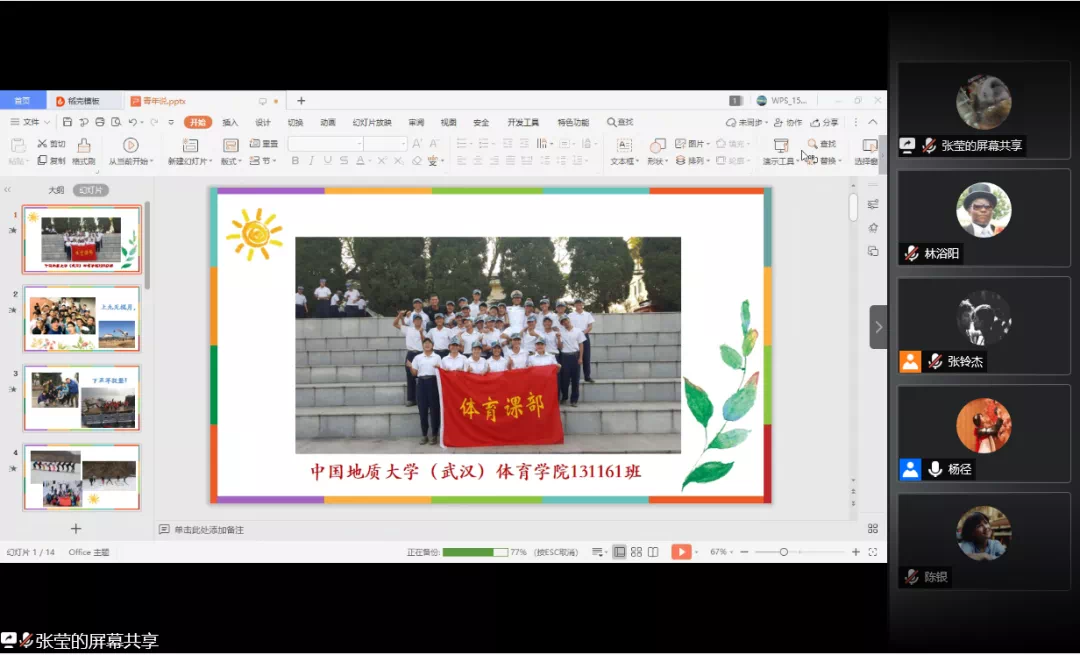Image resolution: width=1080 pixels, height=655 pixels.
Task: Click the Save icon on quick toolbar
Action: click(67, 121)
